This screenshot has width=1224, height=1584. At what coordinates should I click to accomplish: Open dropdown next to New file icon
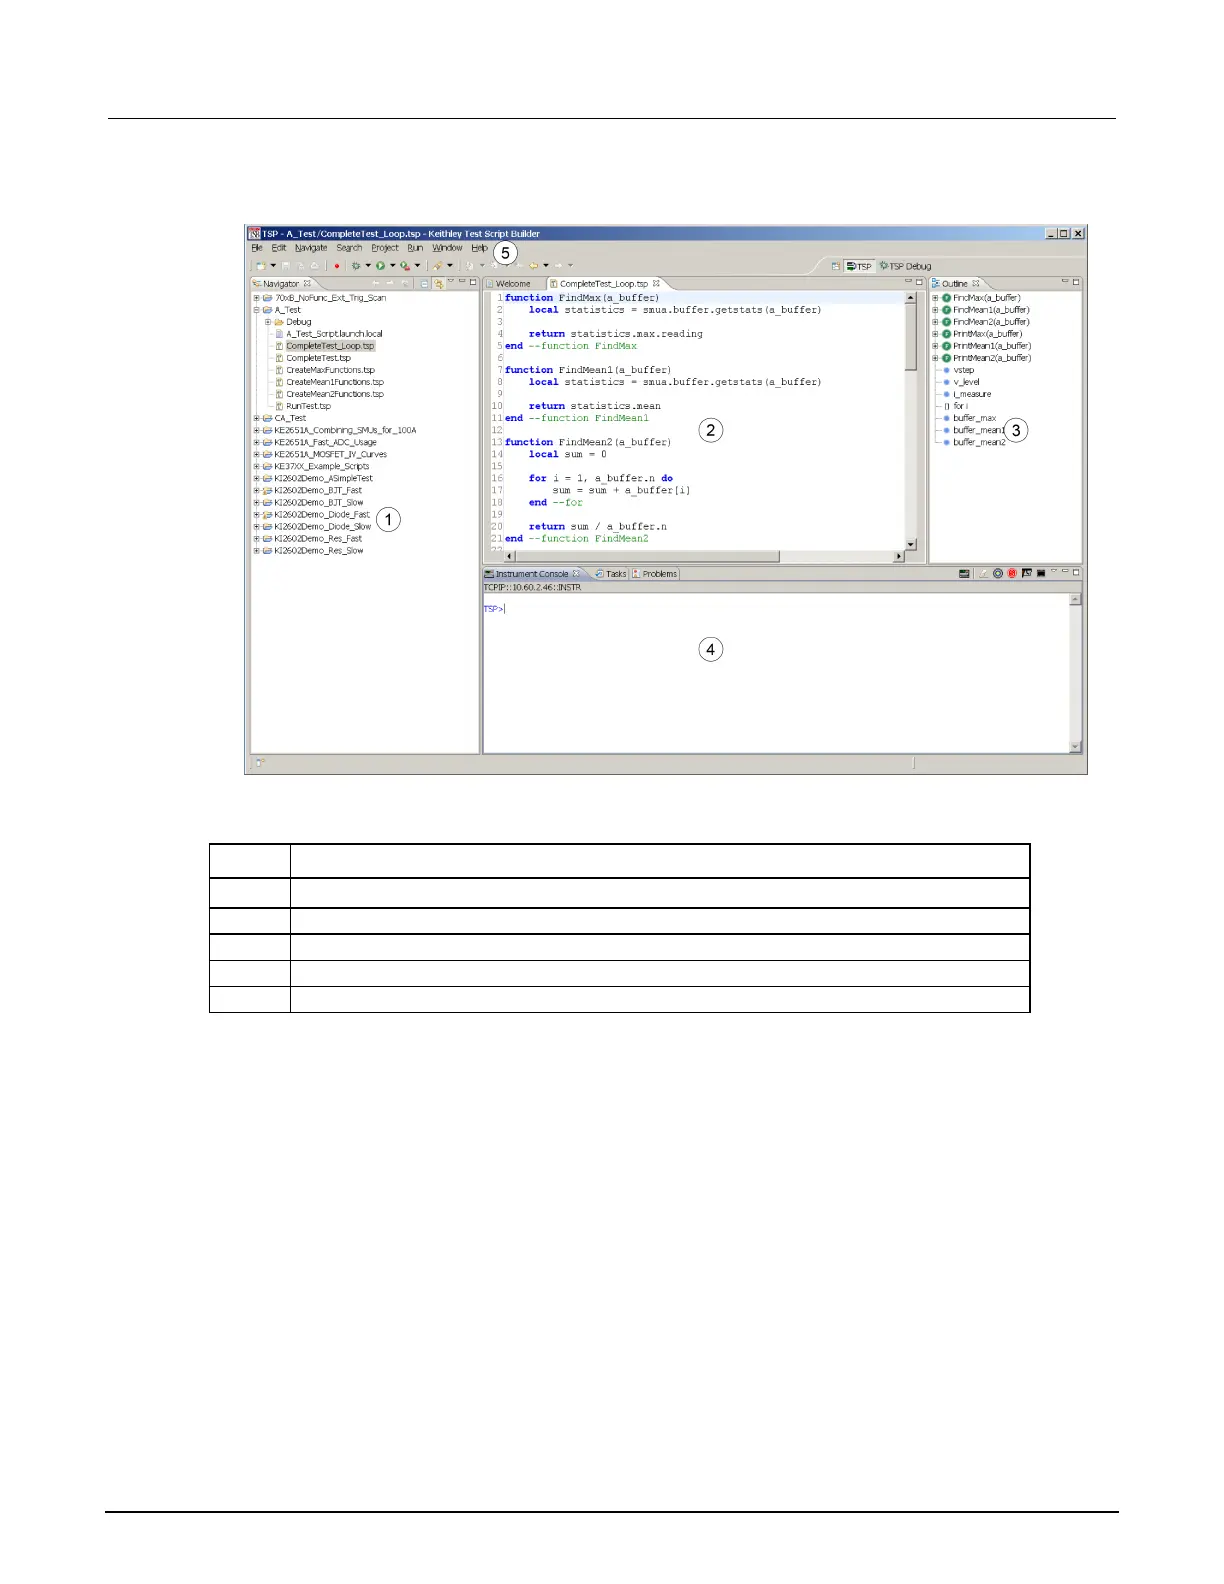tap(273, 266)
